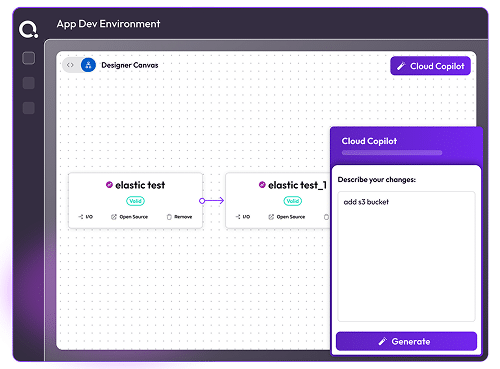
Task: Switch to blue designer view toggle icon
Action: tap(88, 65)
